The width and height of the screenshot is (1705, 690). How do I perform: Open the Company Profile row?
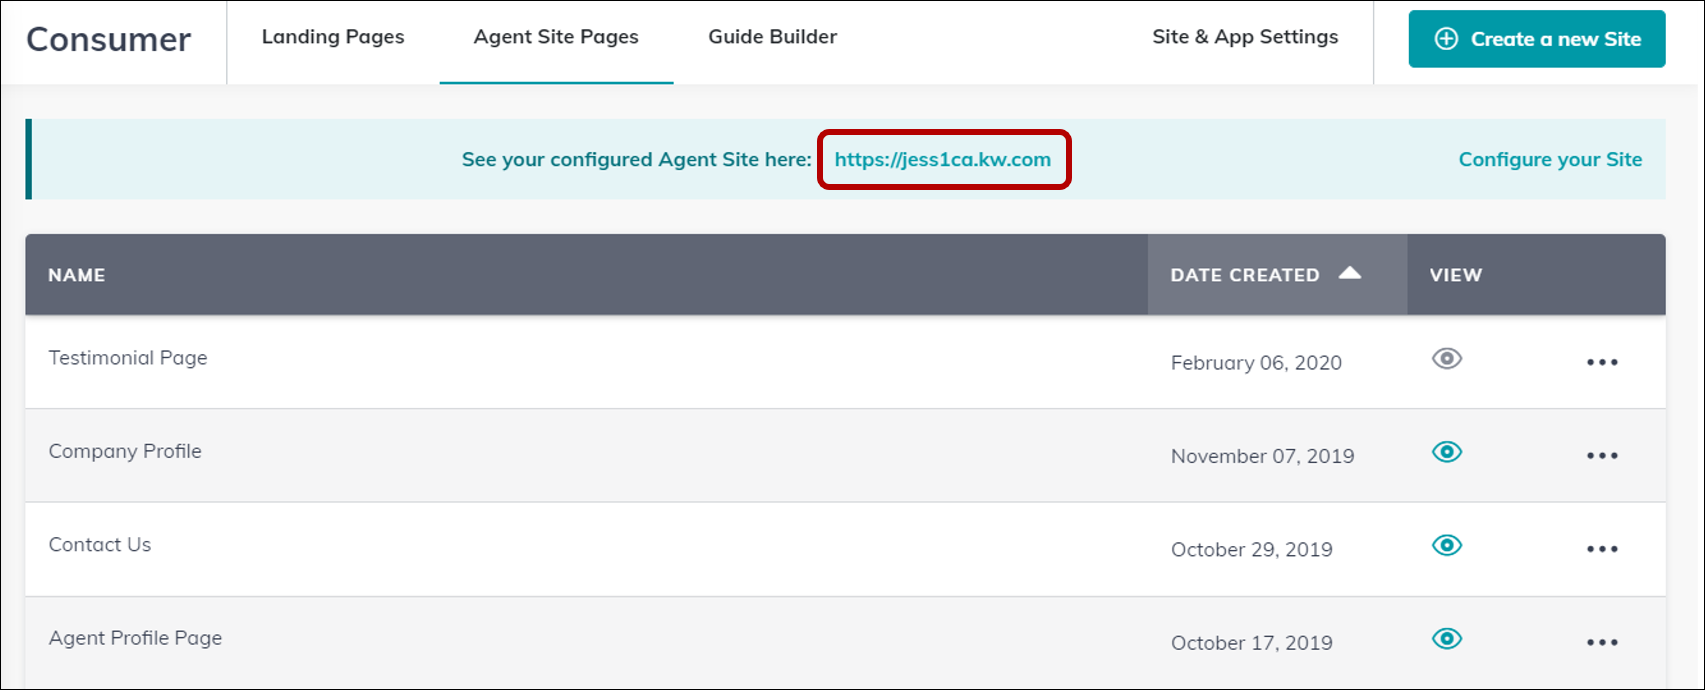tap(845, 455)
